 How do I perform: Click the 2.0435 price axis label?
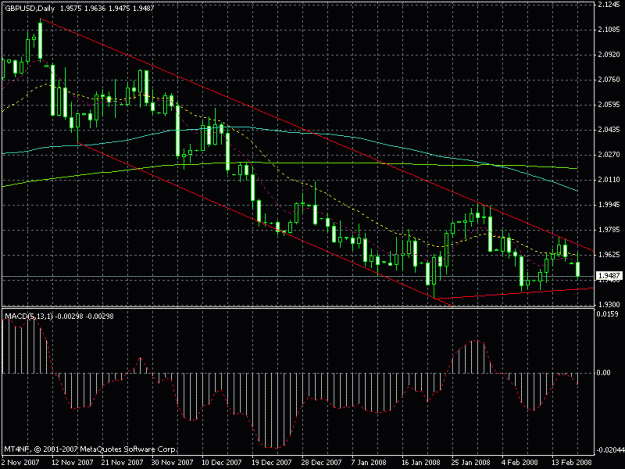pos(609,130)
